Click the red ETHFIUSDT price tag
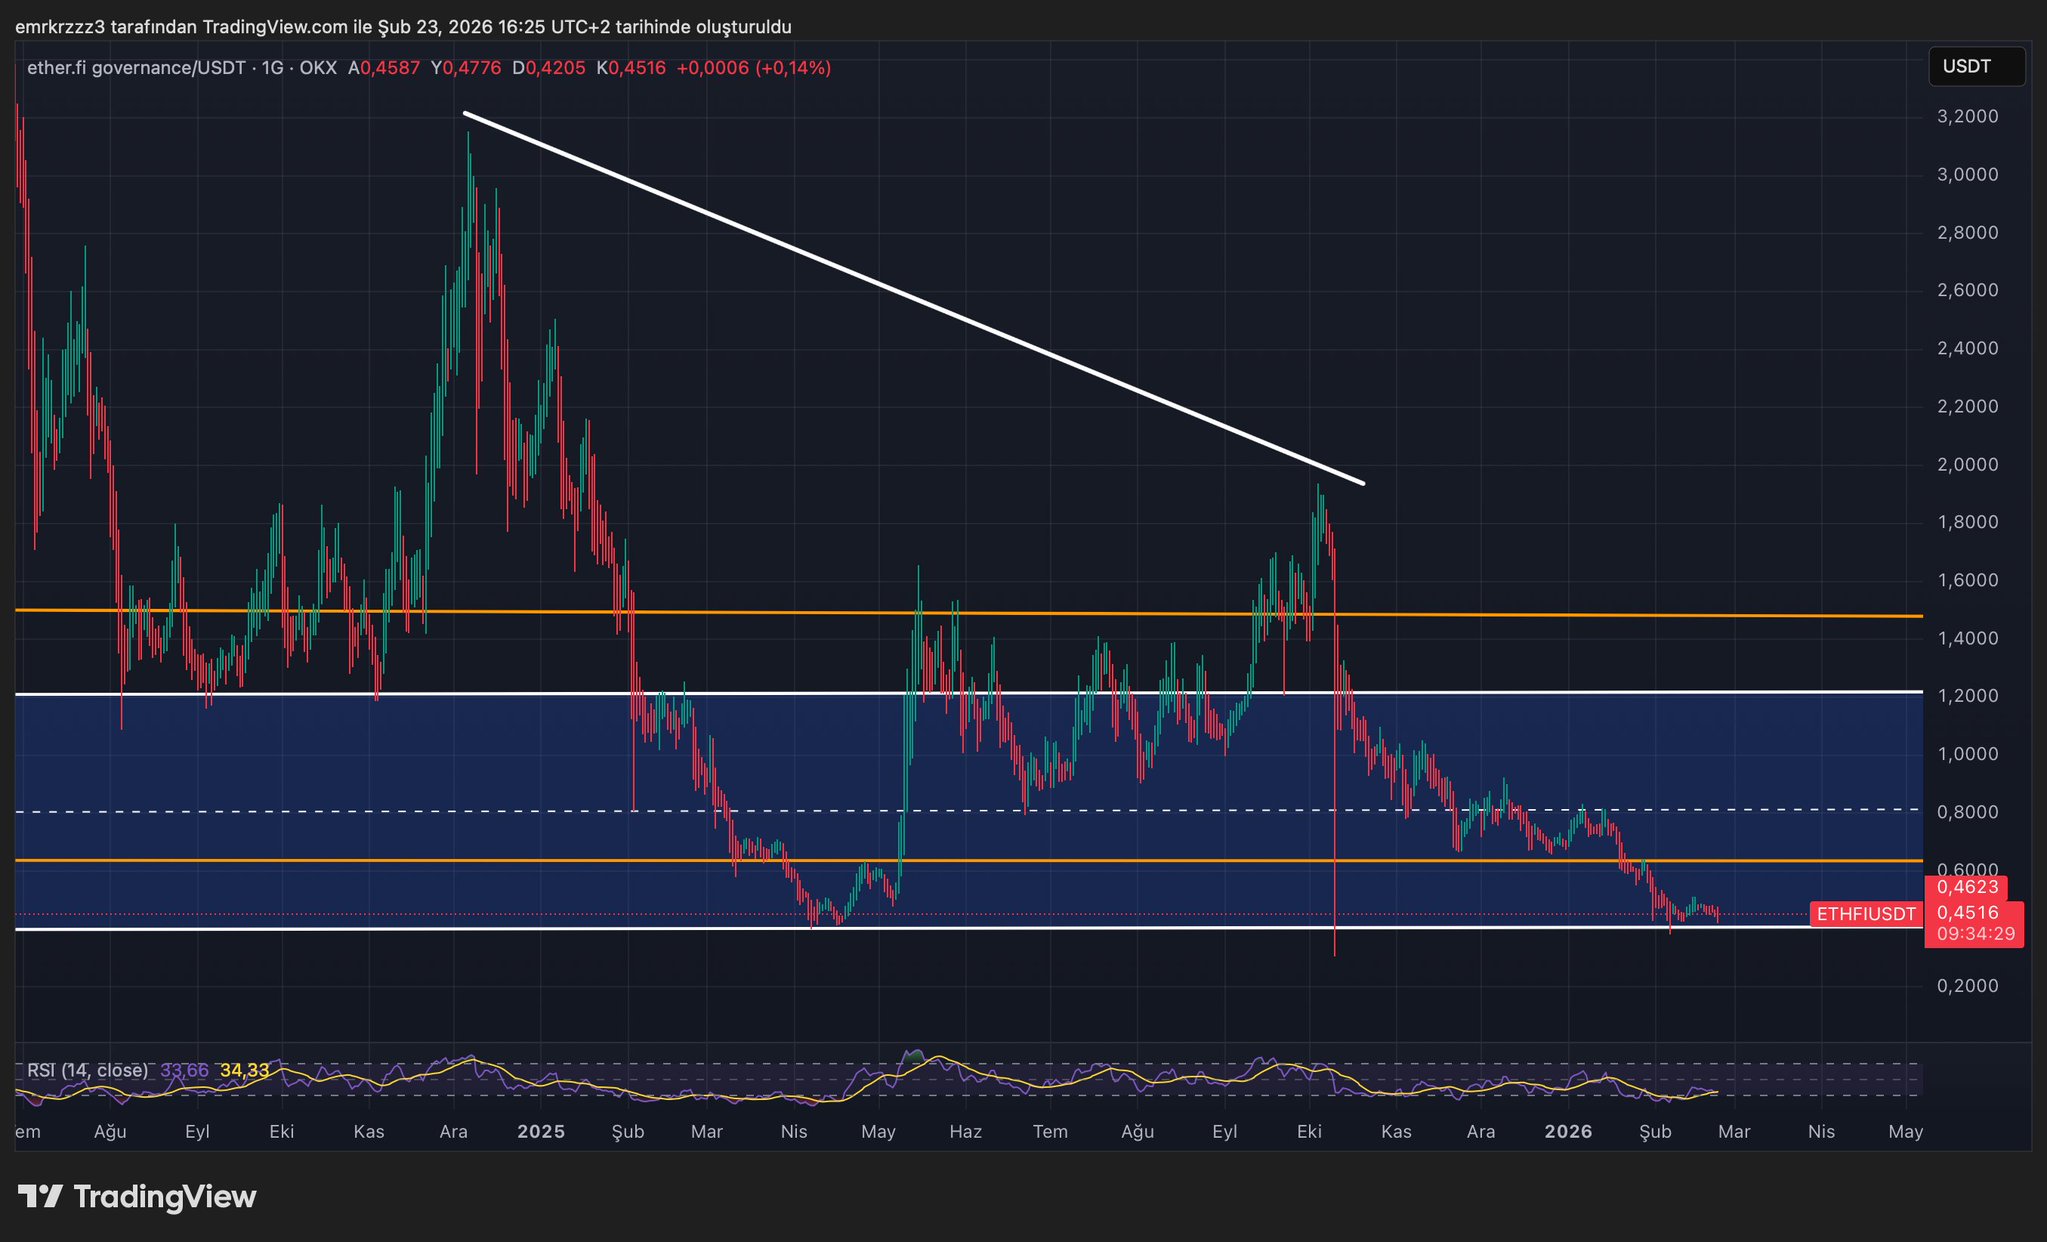2047x1242 pixels. pos(1866,913)
